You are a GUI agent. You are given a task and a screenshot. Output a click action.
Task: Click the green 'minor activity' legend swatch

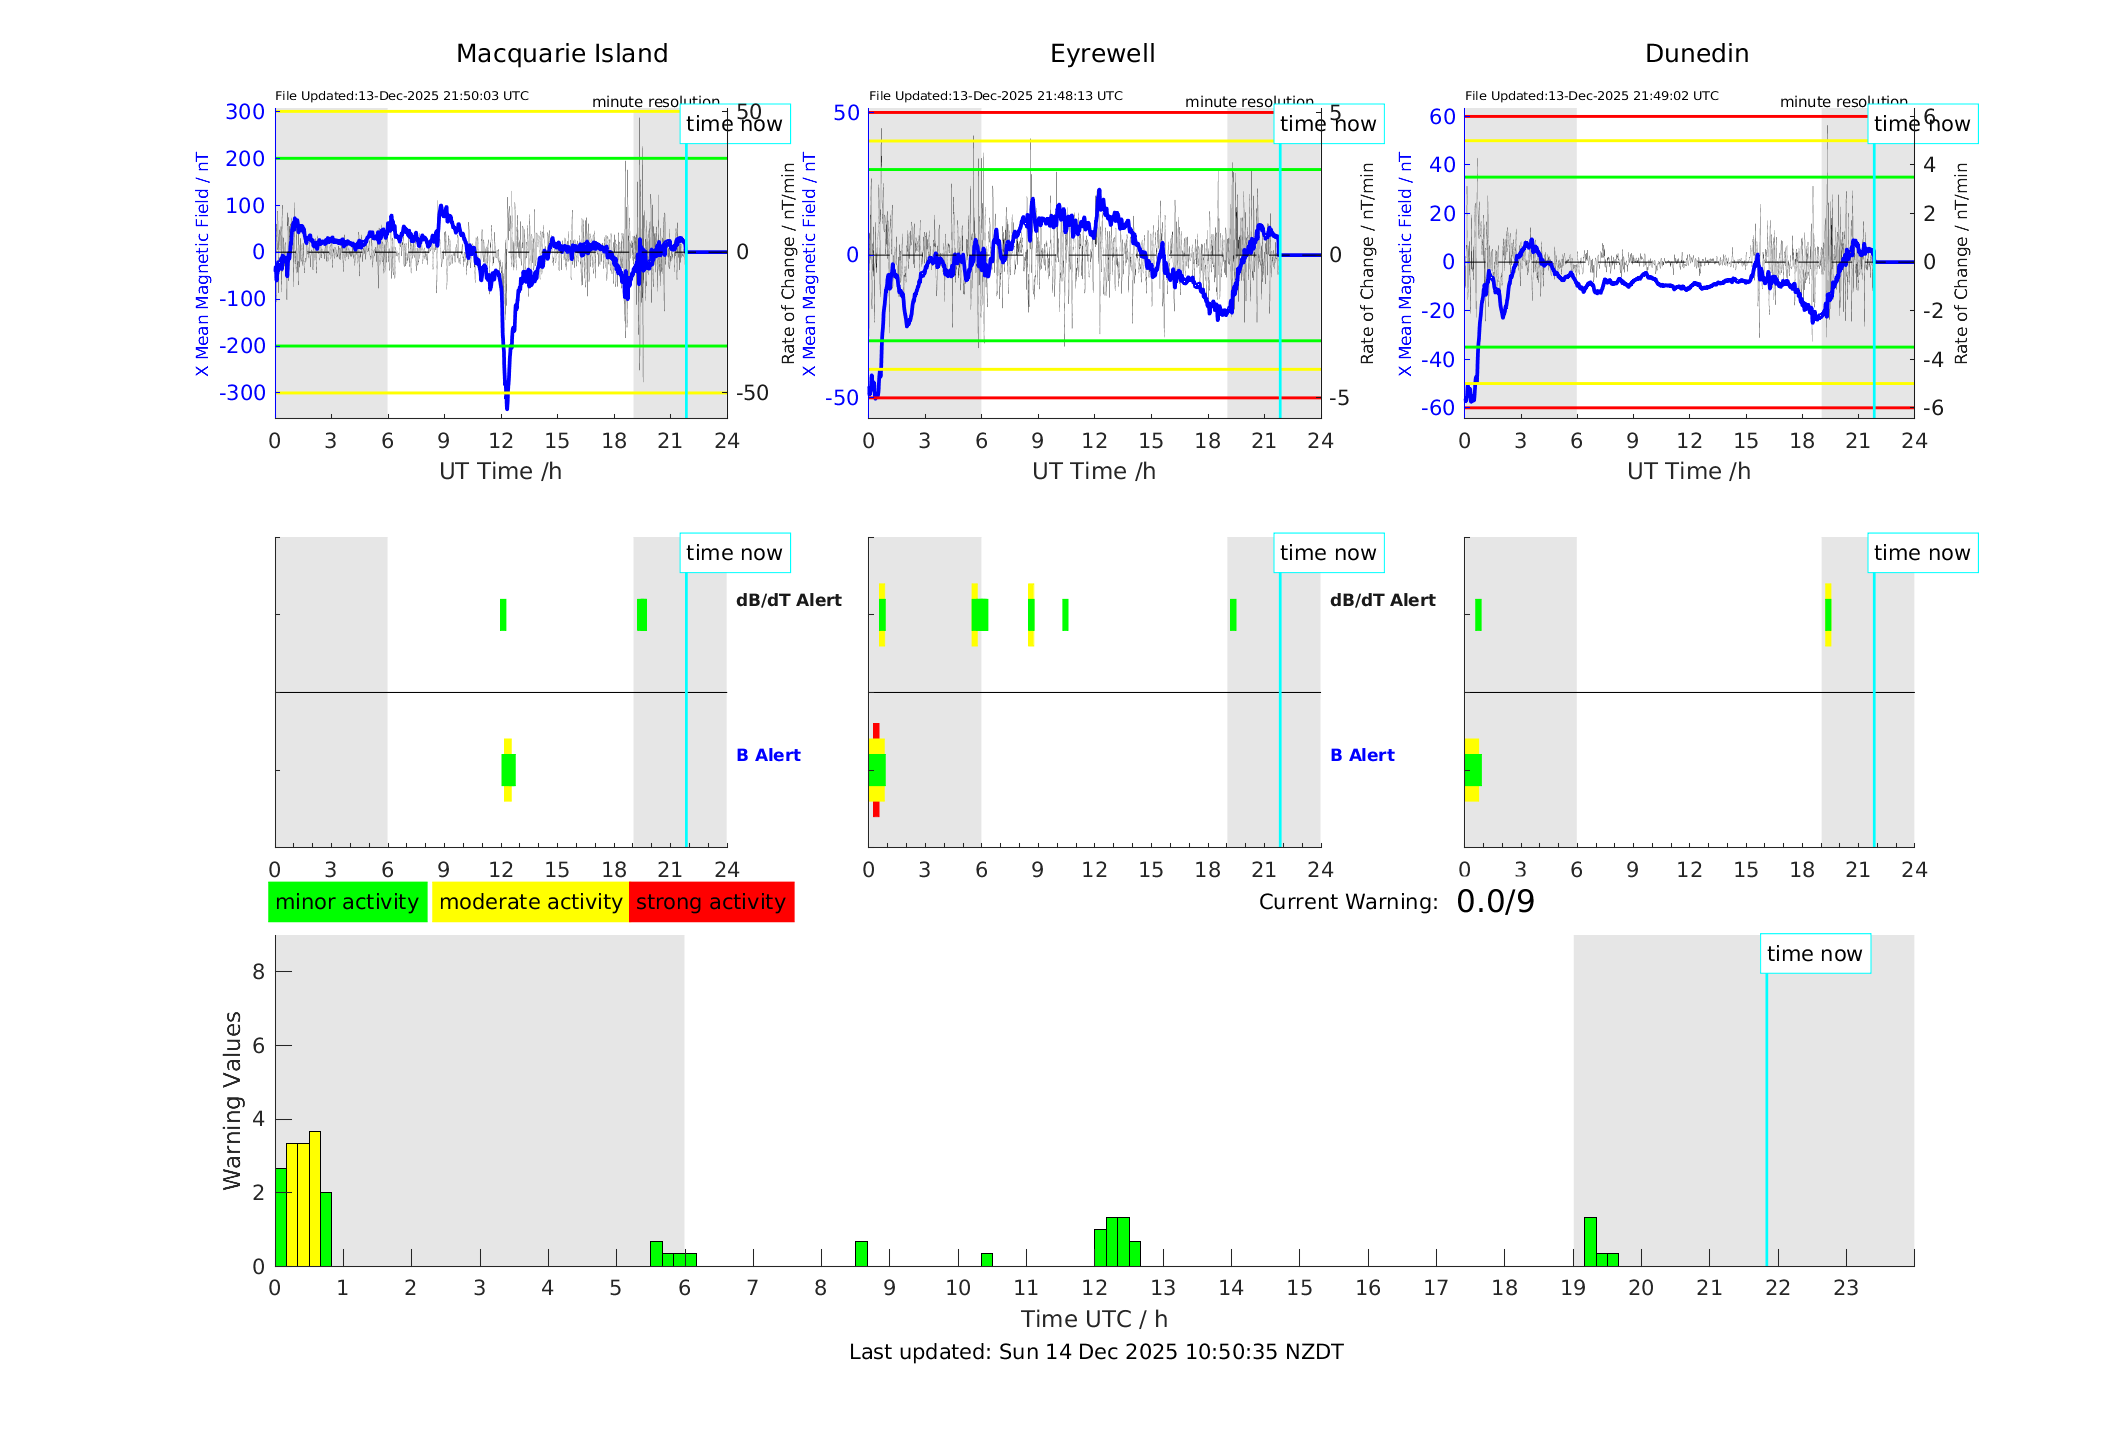[347, 902]
